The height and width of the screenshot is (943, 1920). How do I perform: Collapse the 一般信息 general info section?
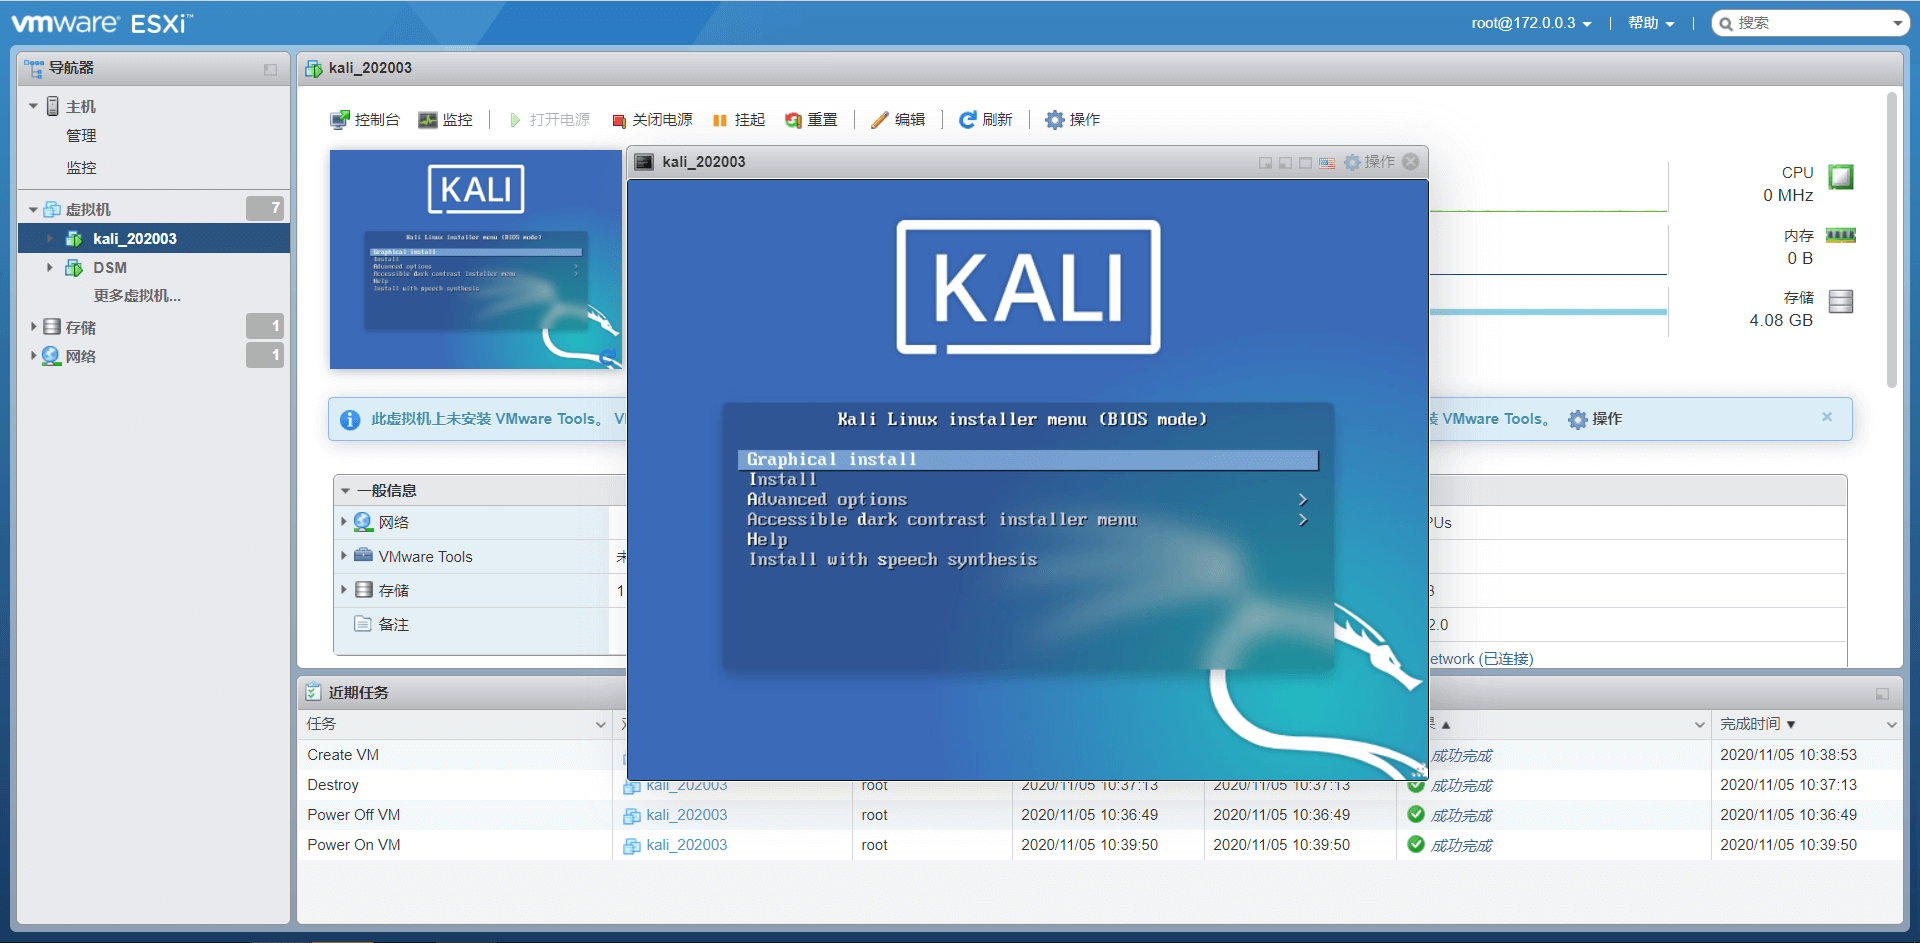(345, 491)
